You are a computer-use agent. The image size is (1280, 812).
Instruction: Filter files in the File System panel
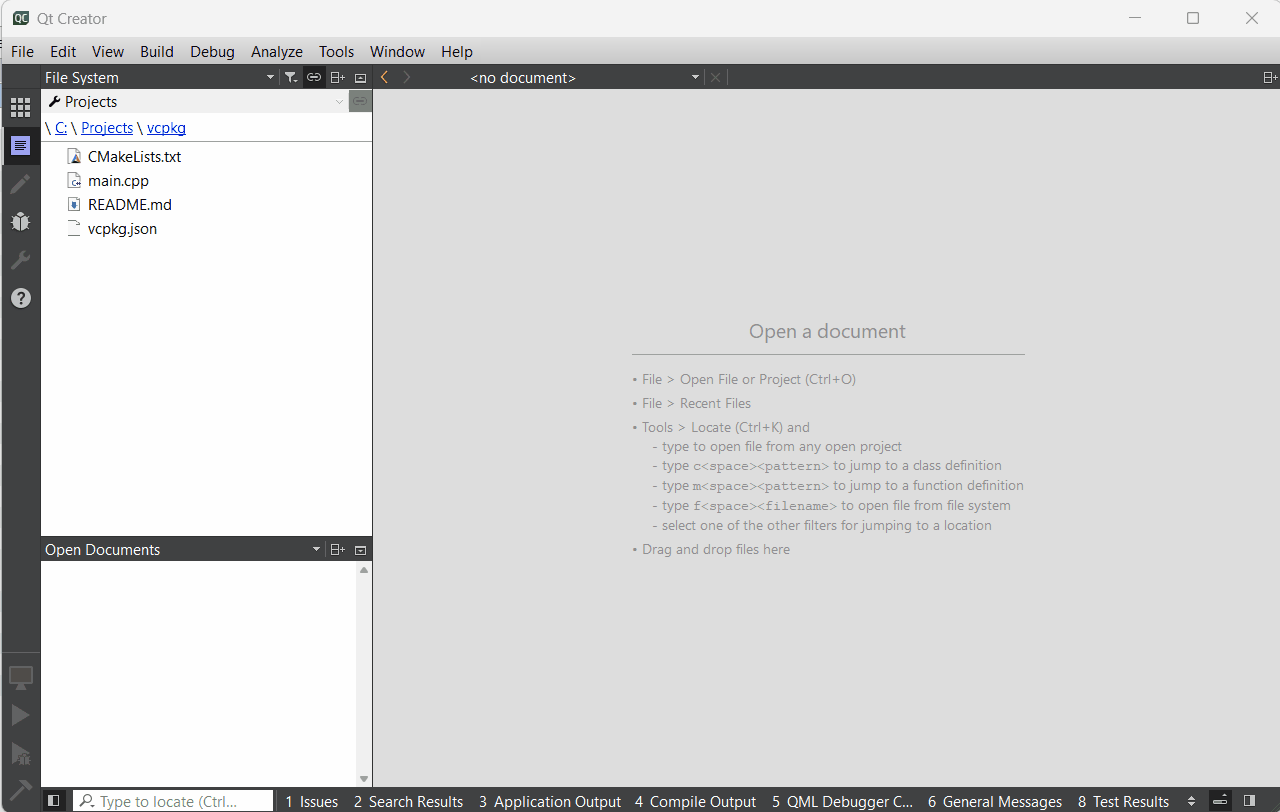(290, 77)
